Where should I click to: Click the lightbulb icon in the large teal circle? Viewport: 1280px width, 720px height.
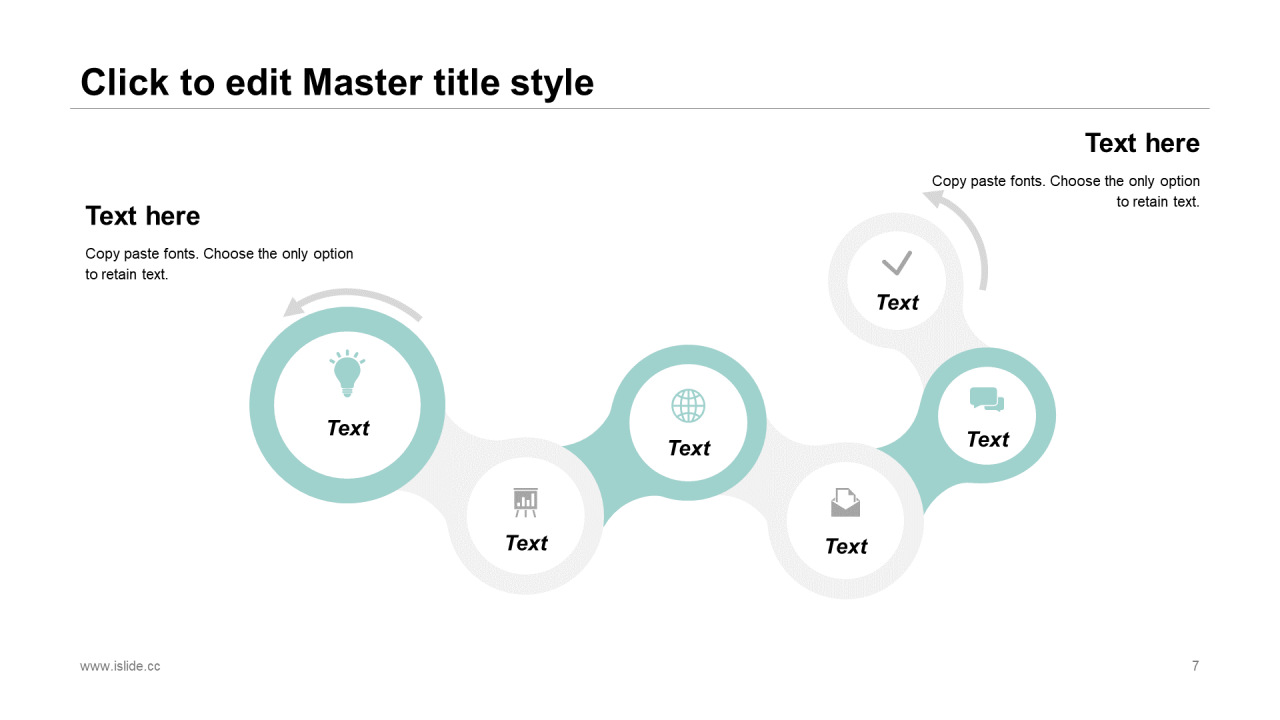point(347,374)
